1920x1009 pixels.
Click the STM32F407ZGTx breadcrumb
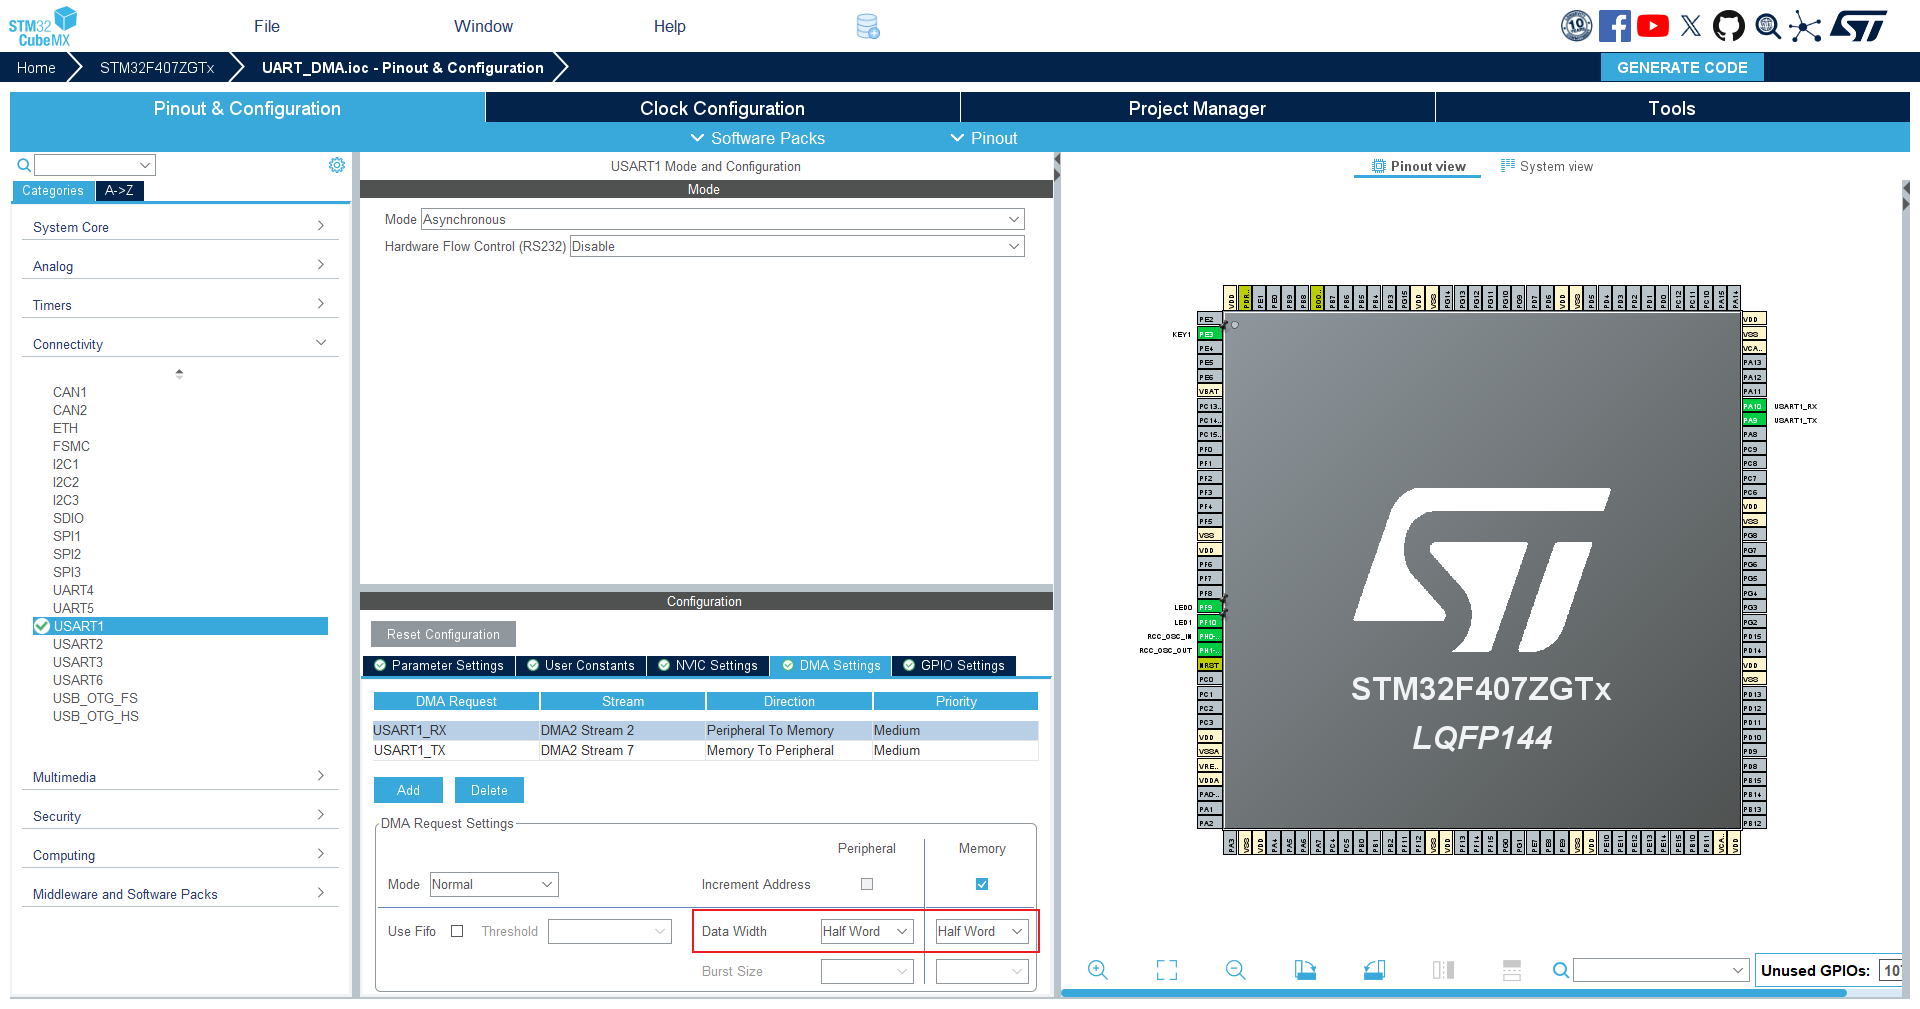[x=157, y=67]
